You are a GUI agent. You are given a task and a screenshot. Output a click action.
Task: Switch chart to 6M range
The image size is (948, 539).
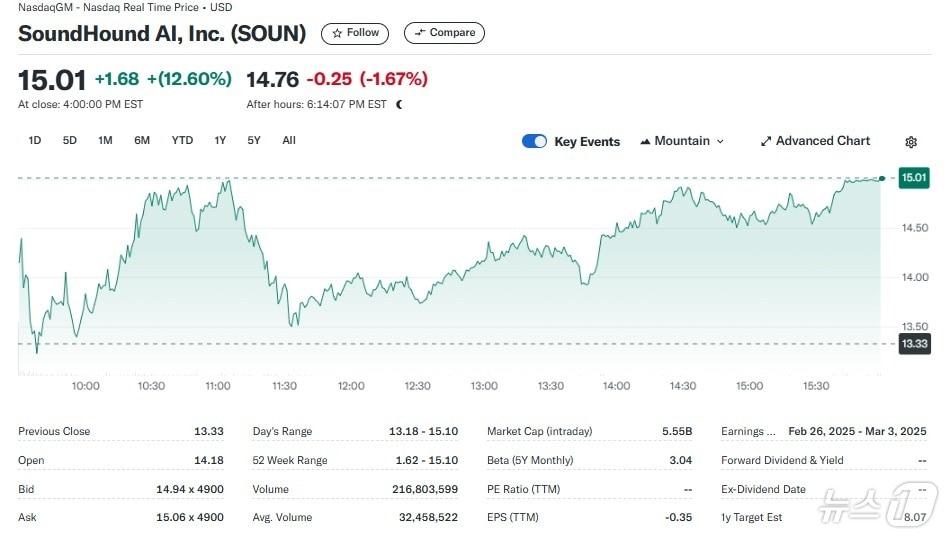(142, 140)
